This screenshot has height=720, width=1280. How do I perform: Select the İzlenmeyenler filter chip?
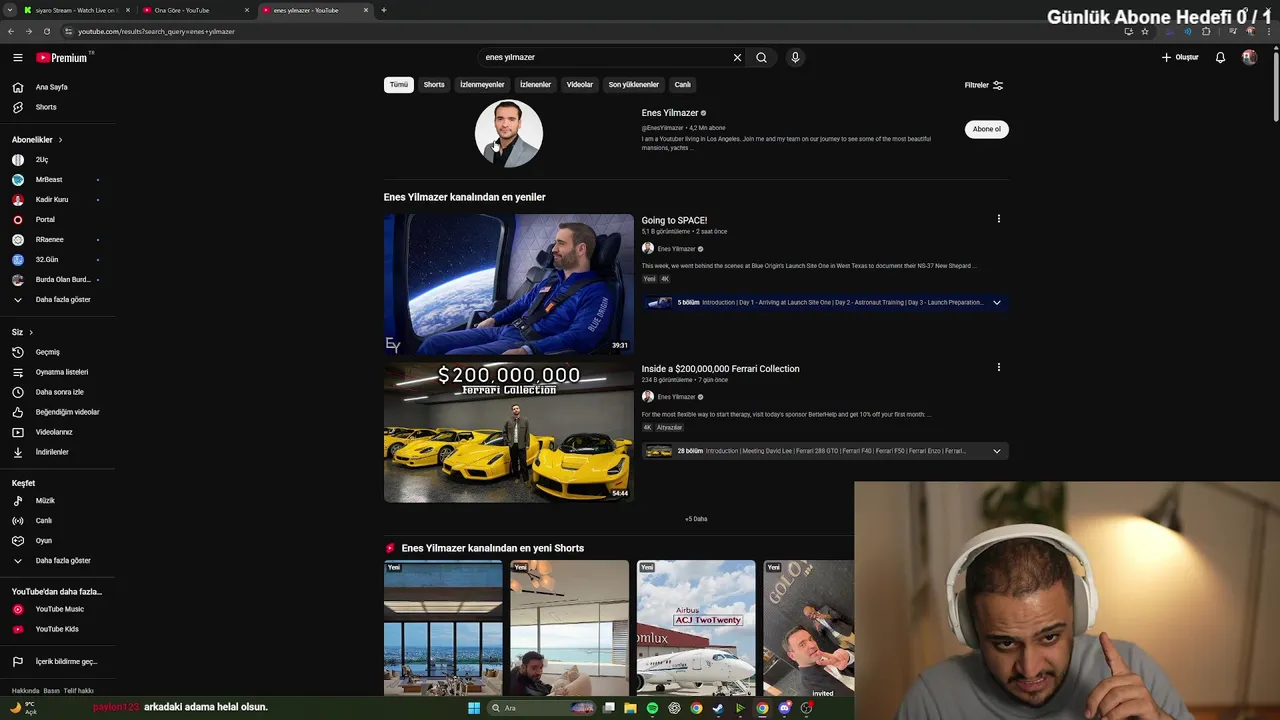[x=482, y=85]
